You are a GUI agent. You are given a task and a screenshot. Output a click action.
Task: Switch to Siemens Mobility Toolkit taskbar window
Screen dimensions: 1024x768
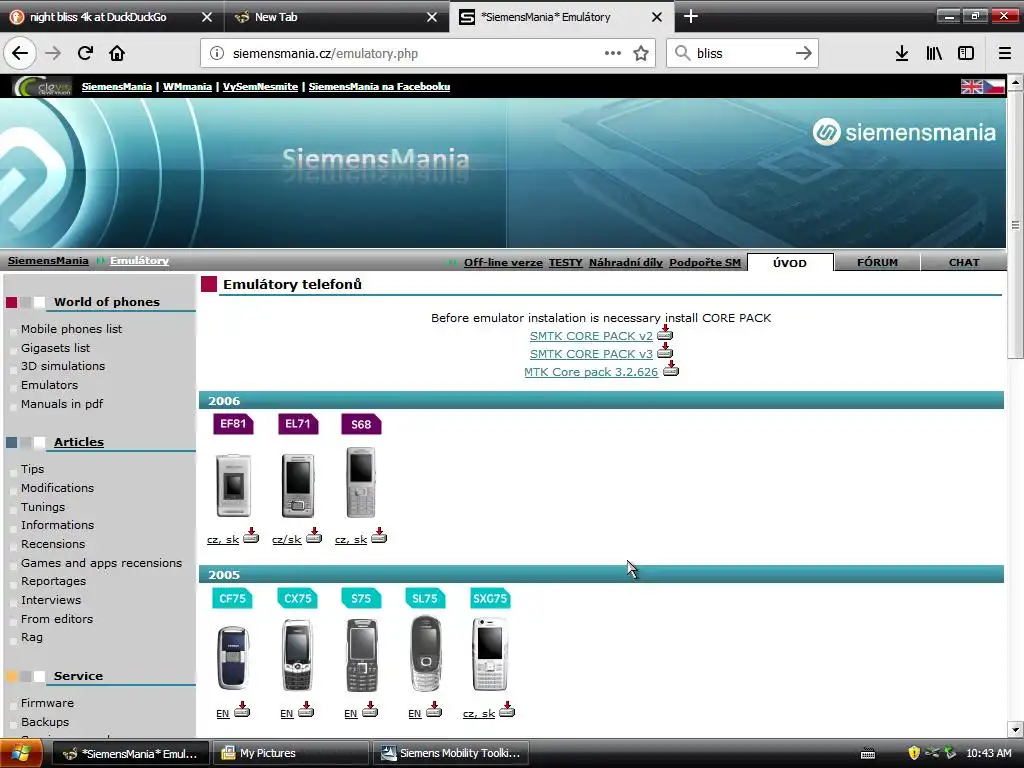pos(451,753)
